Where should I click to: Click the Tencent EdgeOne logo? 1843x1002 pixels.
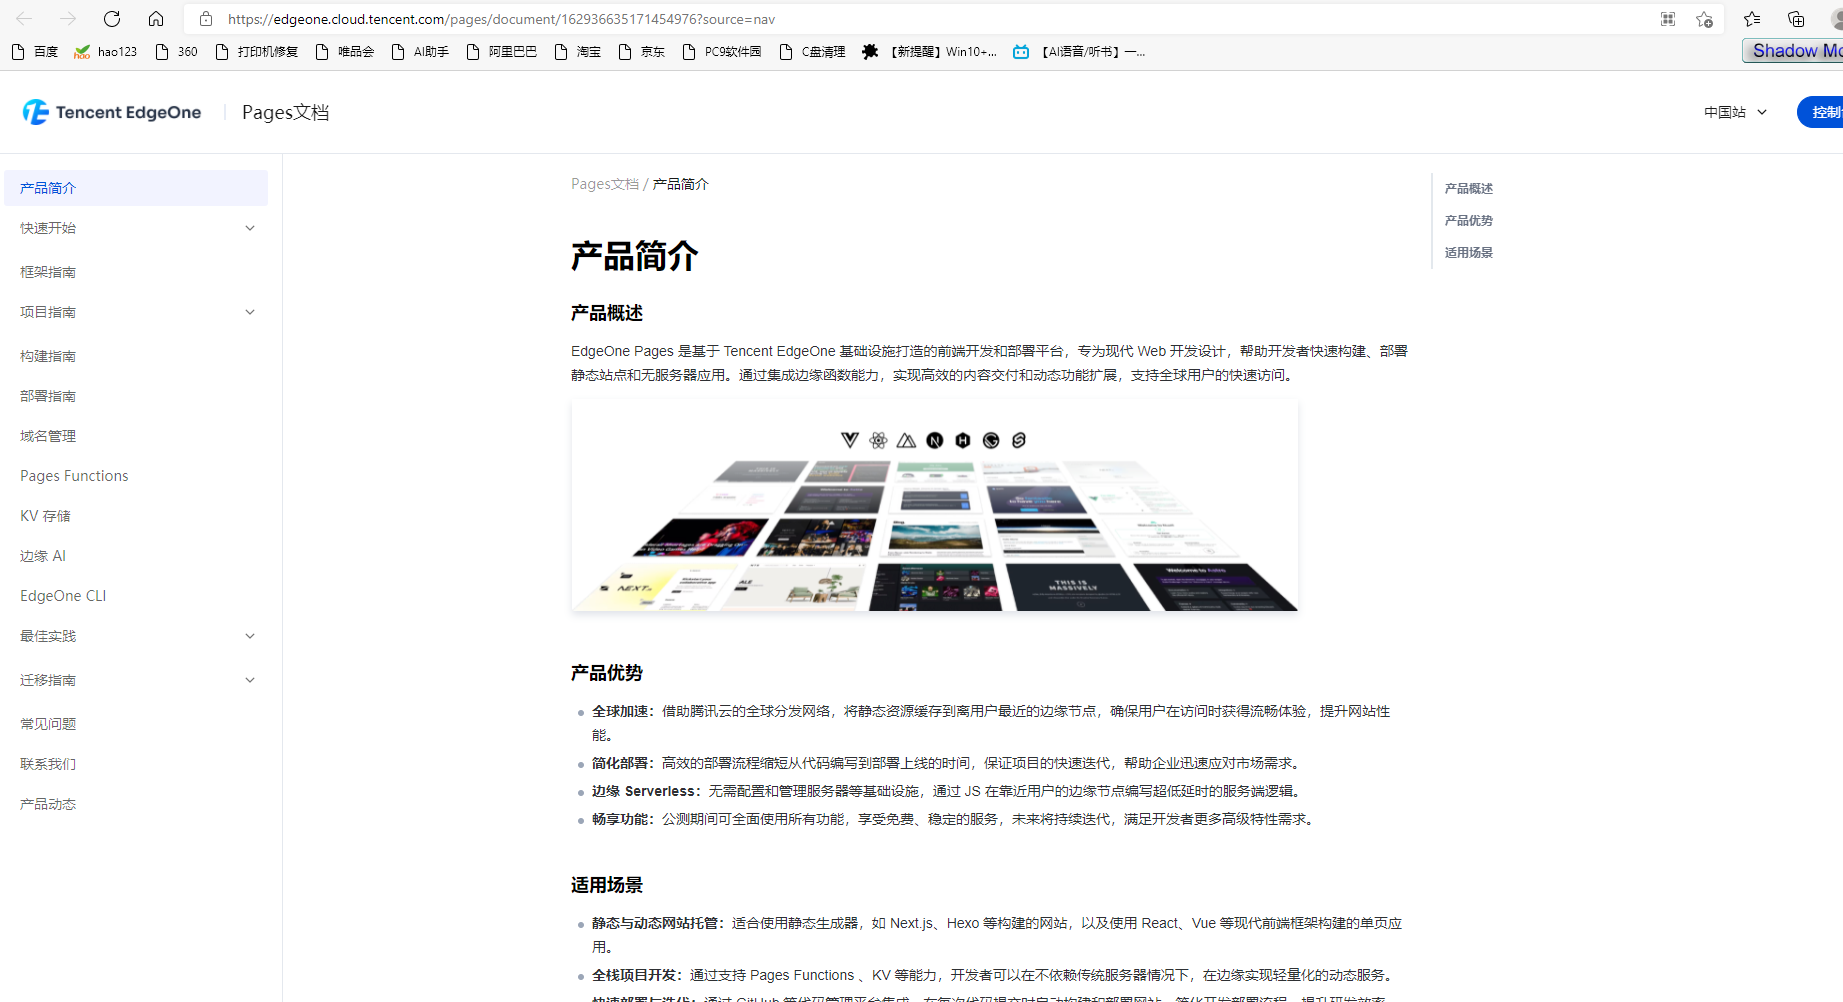112,112
